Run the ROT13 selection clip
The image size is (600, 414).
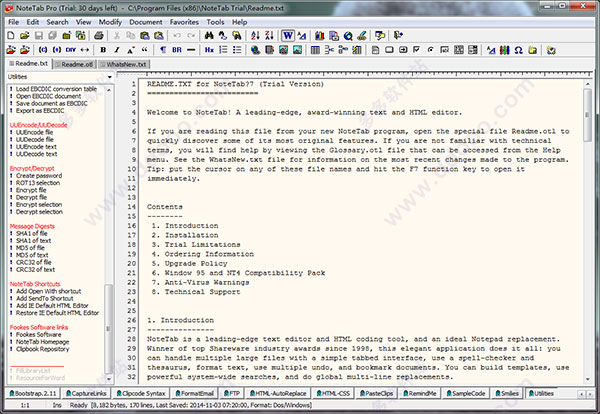(x=38, y=183)
